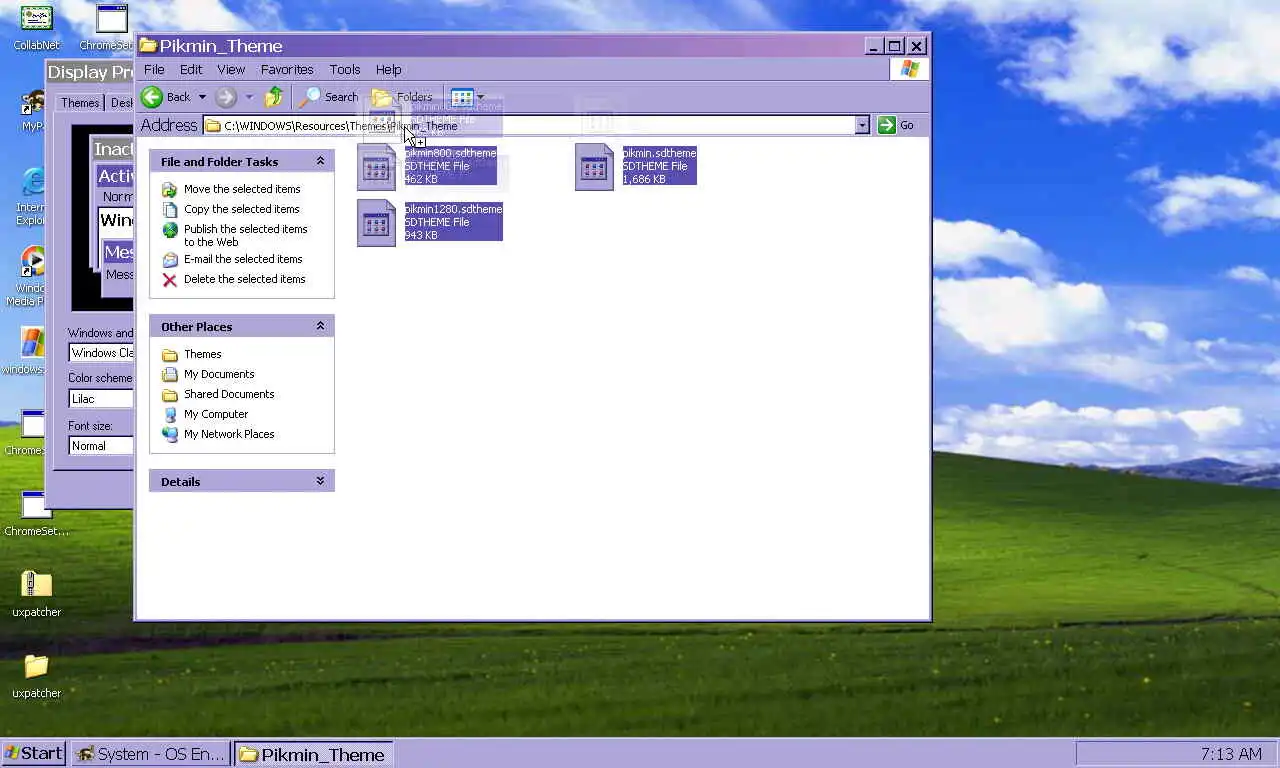
Task: Expand the address bar dropdown arrow
Action: pyautogui.click(x=862, y=125)
